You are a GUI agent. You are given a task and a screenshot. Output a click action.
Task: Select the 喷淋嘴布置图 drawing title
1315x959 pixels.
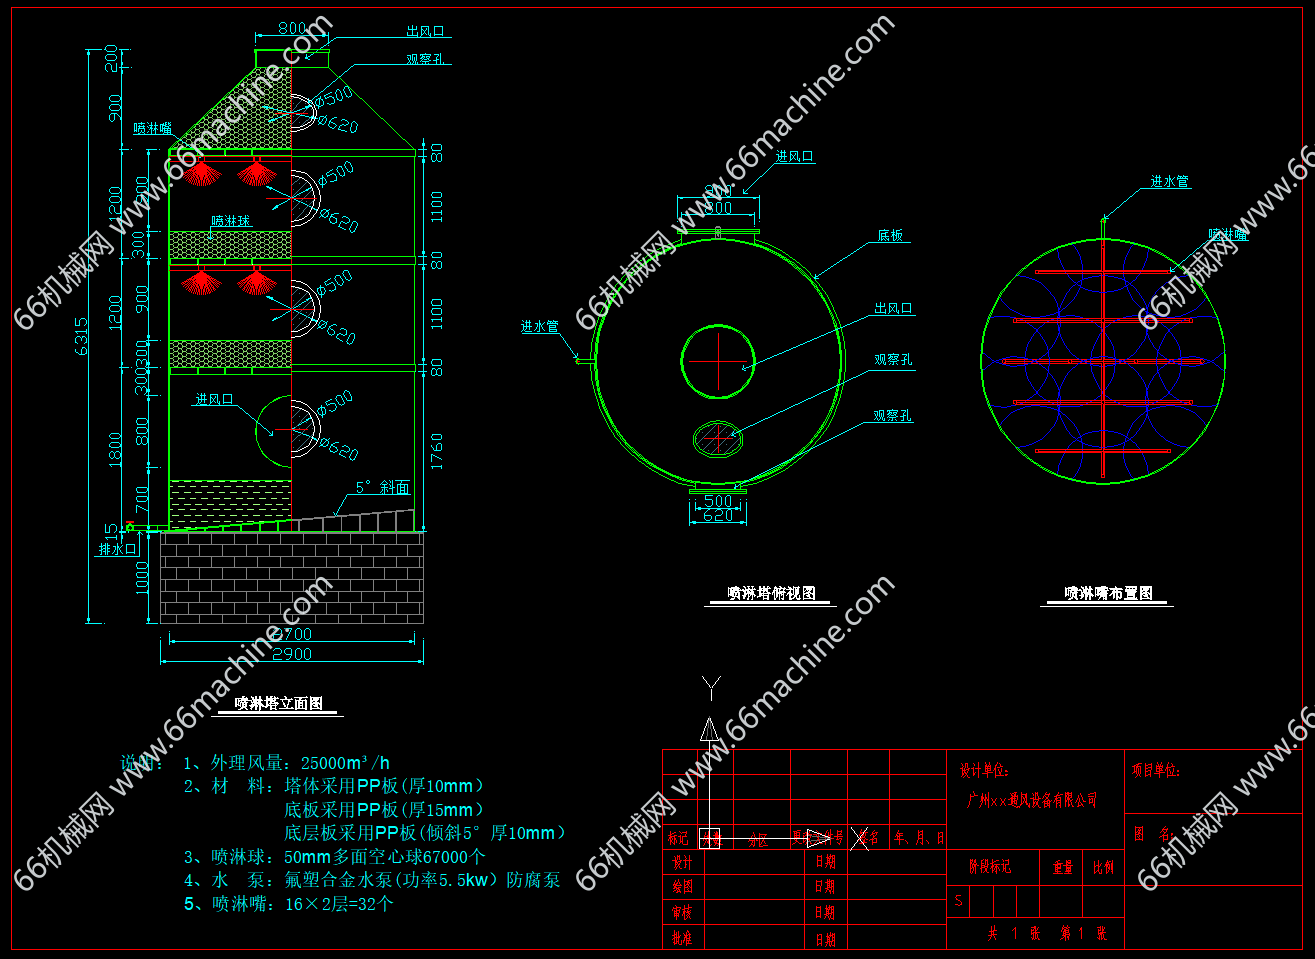pos(1108,594)
